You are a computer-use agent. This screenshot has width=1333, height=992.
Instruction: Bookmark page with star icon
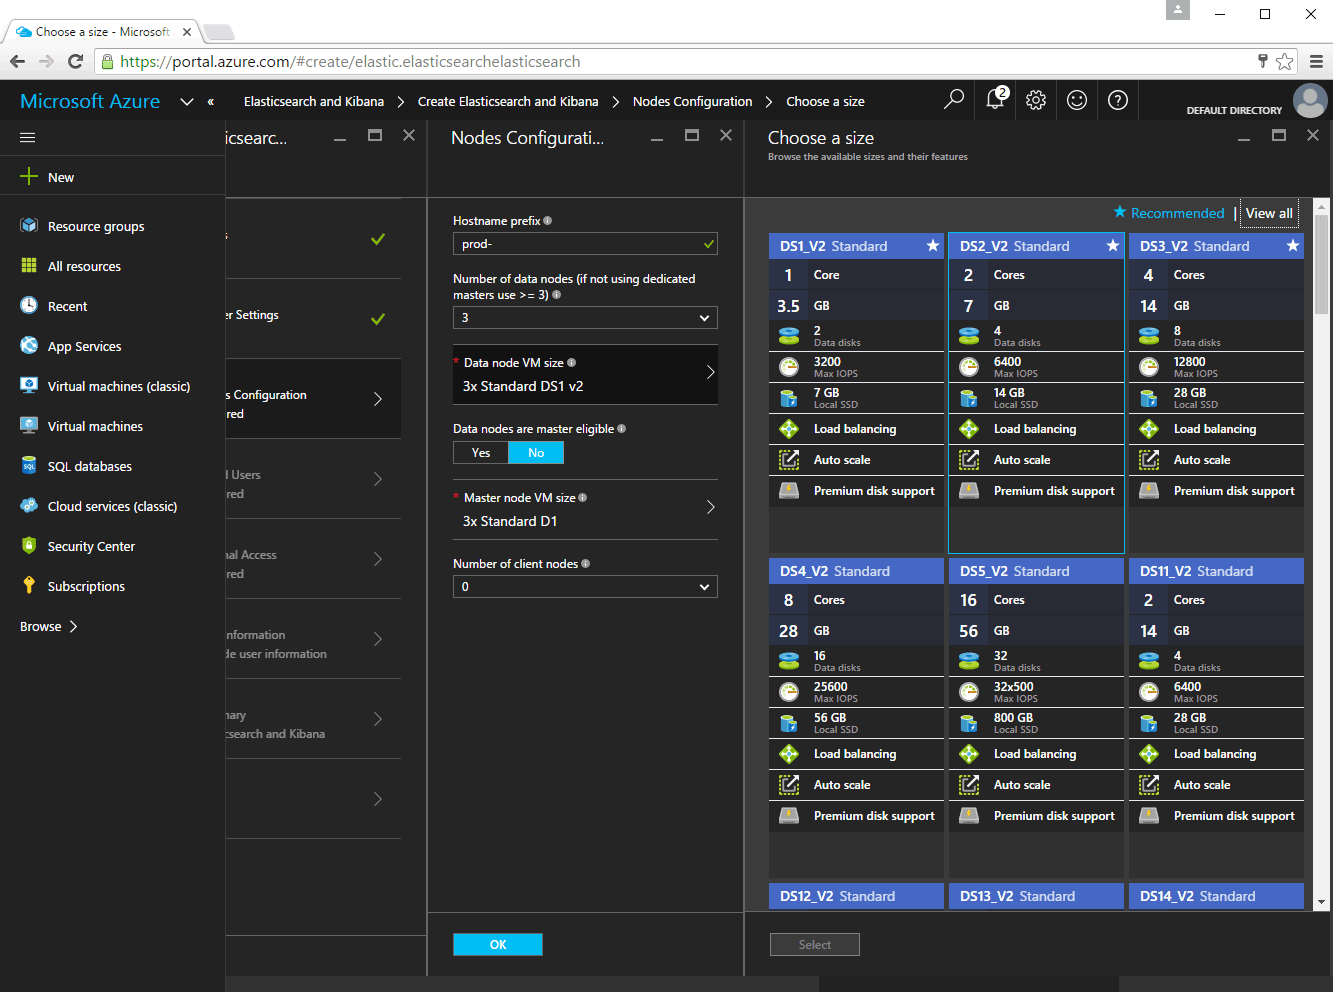click(1285, 61)
